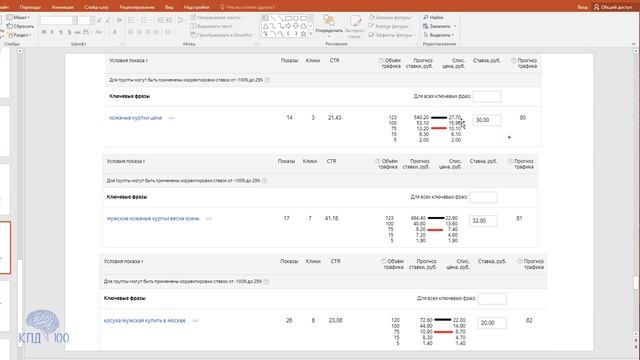Open Эффекты фигуры effects dropdown
640x360 pixels.
coord(391,35)
